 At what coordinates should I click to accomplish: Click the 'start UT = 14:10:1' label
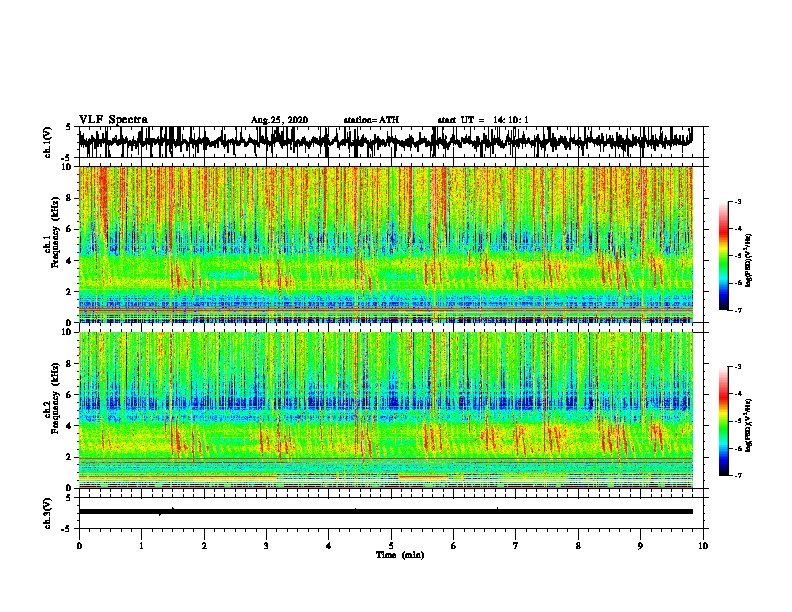tap(483, 120)
